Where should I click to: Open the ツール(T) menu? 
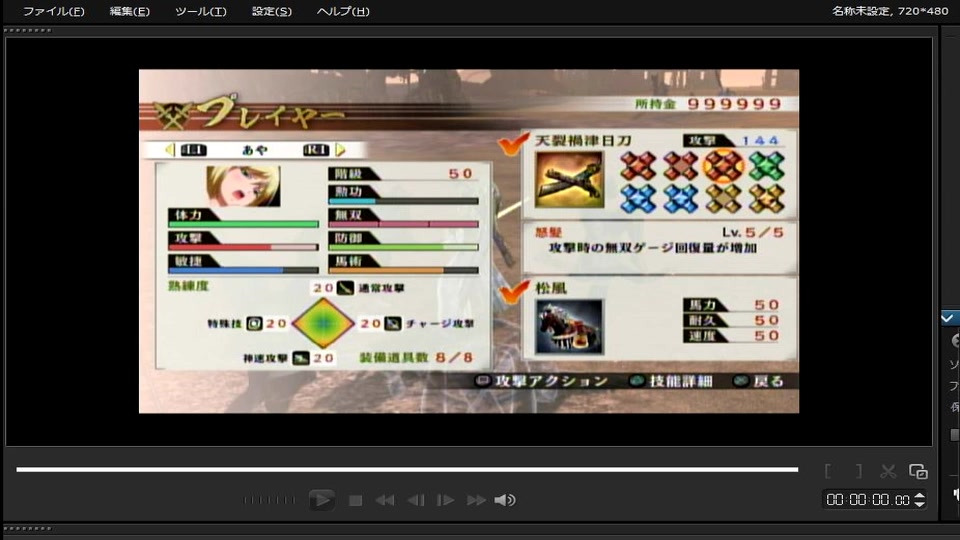tap(200, 11)
